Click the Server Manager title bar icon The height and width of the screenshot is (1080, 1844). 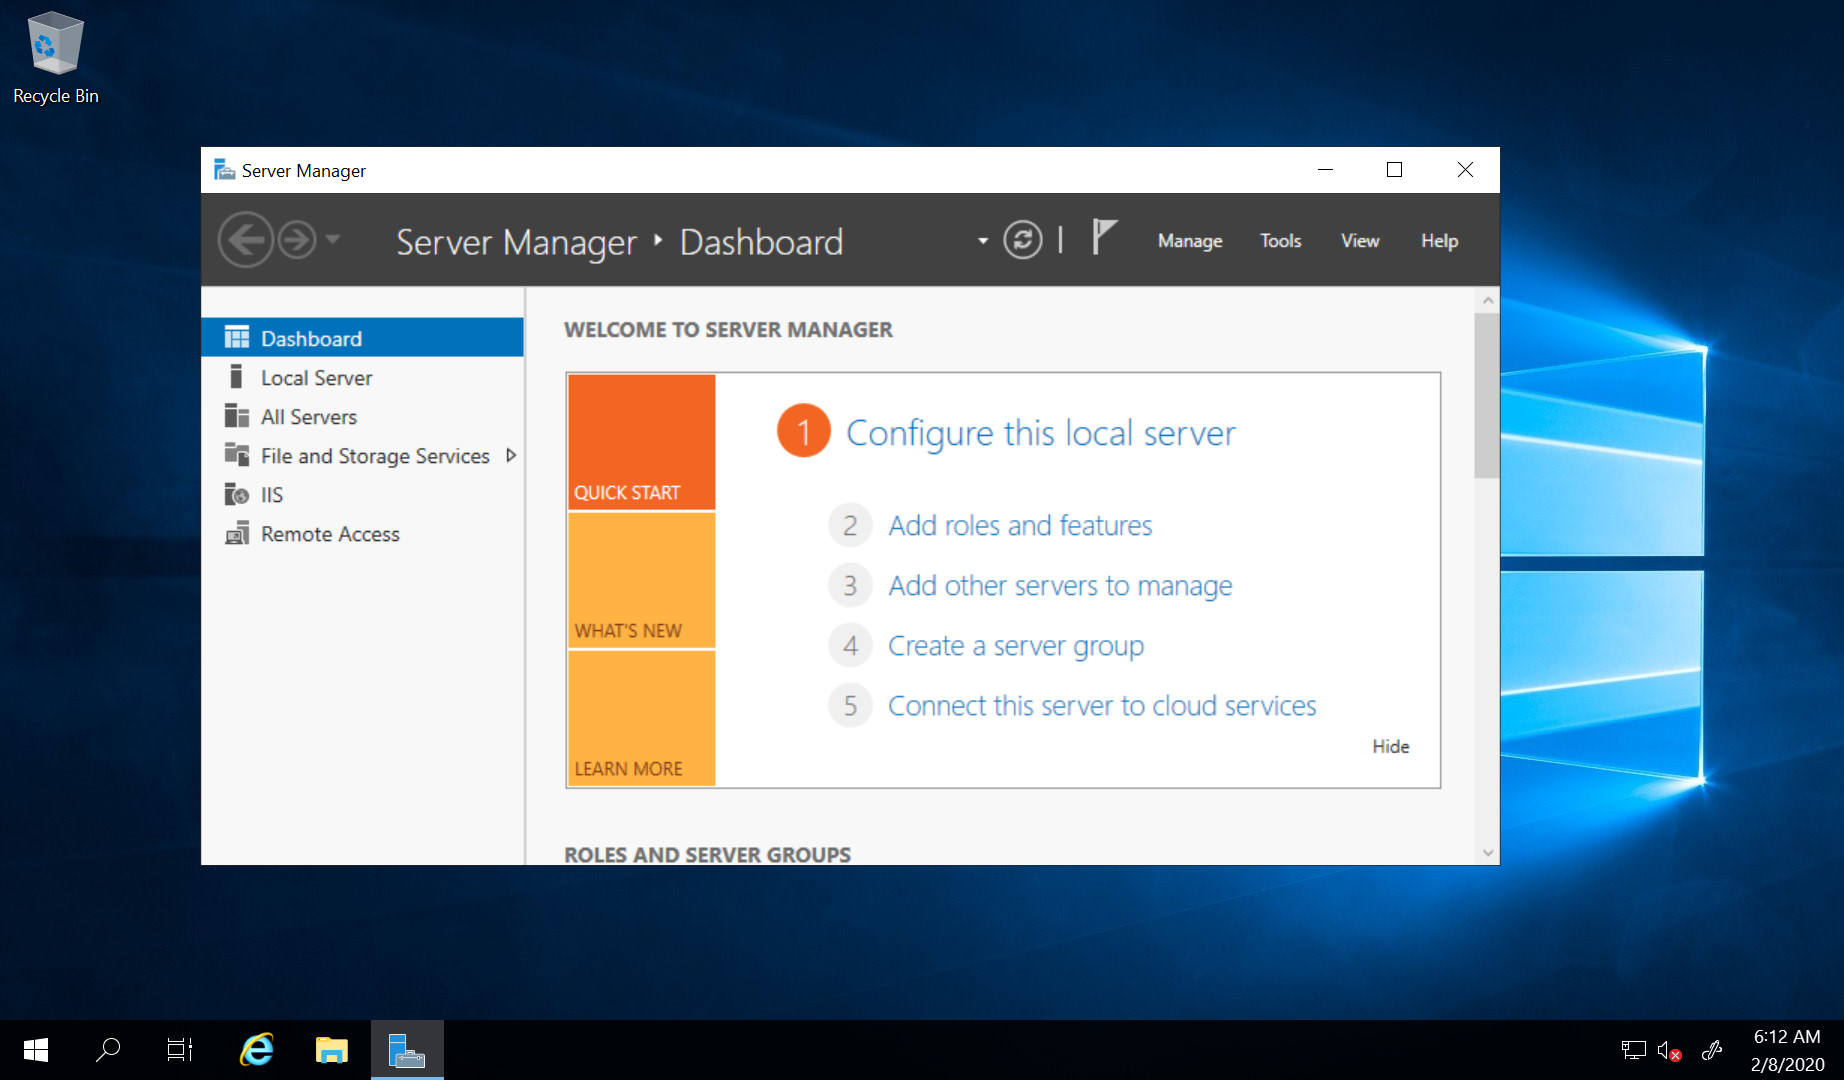[224, 170]
